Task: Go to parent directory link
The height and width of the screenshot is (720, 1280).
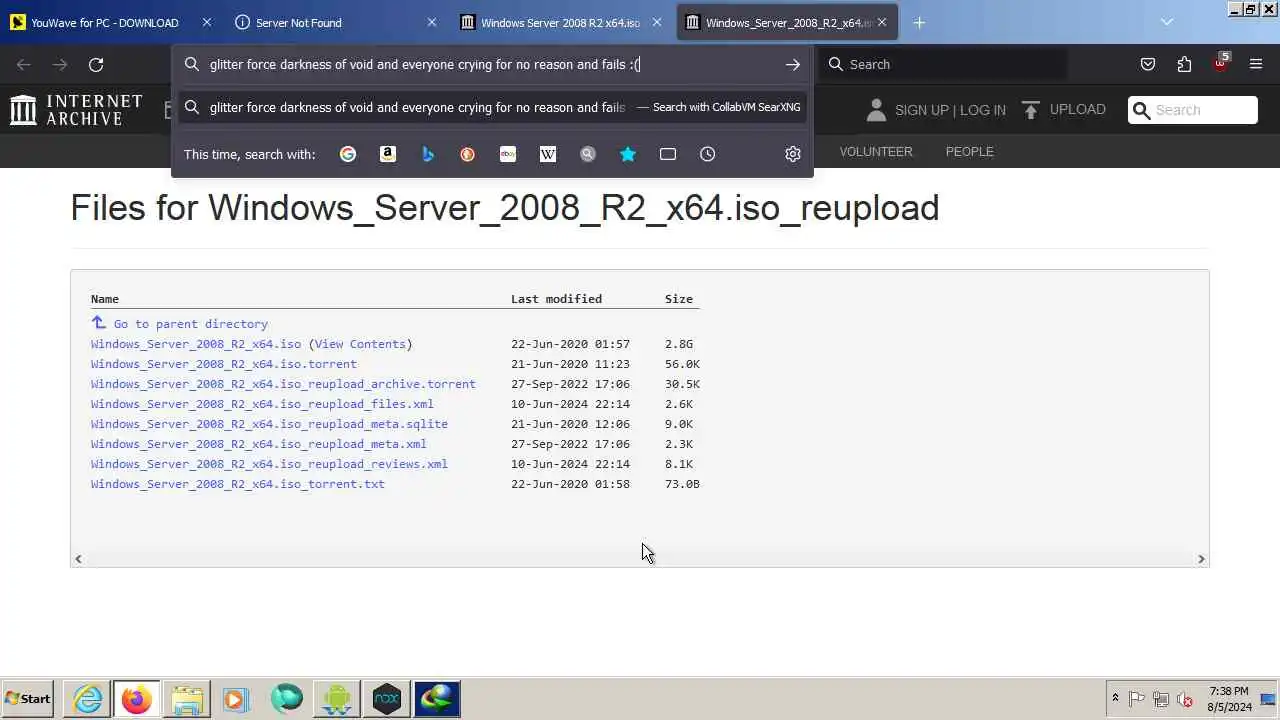Action: tap(191, 324)
